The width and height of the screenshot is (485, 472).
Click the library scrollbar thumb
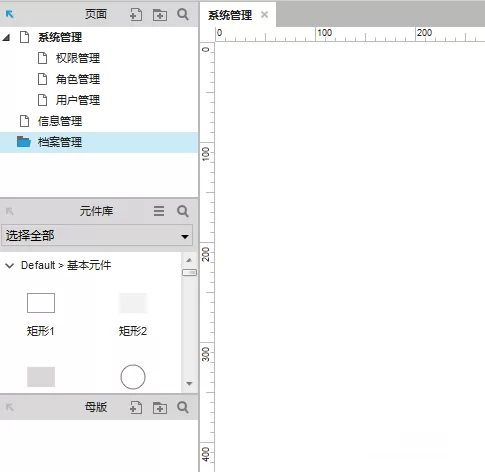click(x=189, y=273)
